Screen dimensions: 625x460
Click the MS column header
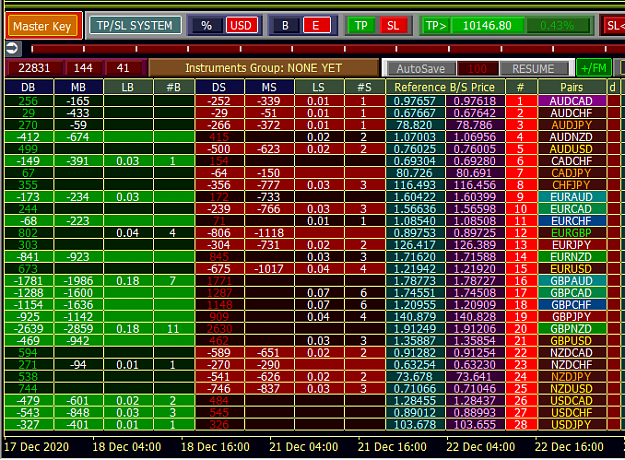point(269,87)
